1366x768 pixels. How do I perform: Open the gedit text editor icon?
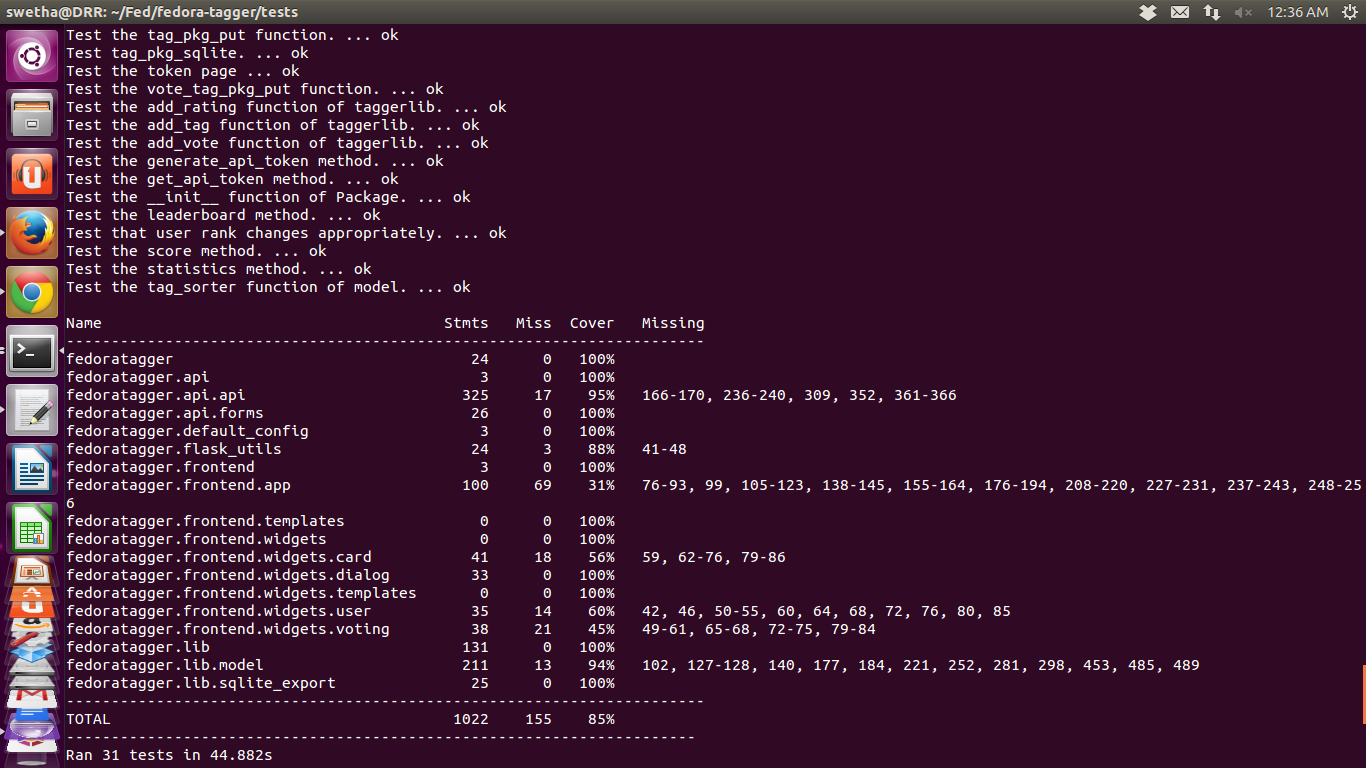(32, 410)
